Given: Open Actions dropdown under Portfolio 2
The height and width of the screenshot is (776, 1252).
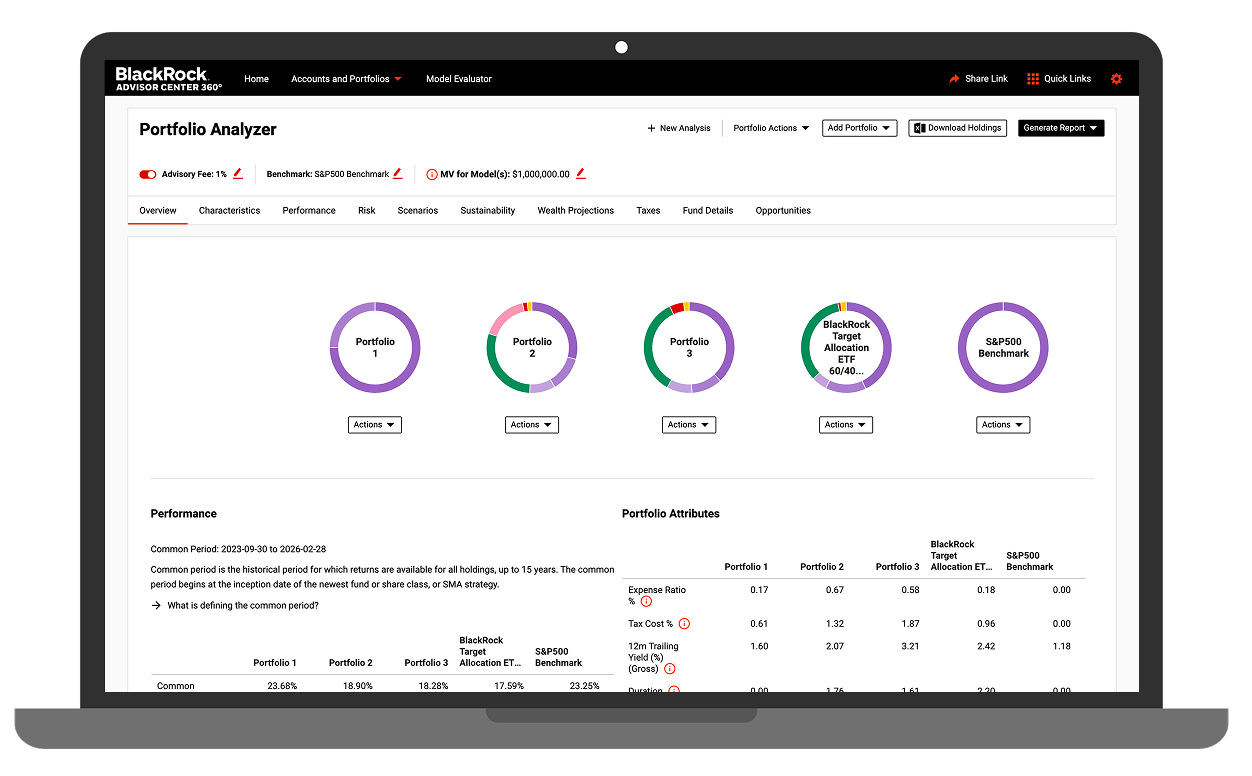Looking at the screenshot, I should tap(532, 425).
